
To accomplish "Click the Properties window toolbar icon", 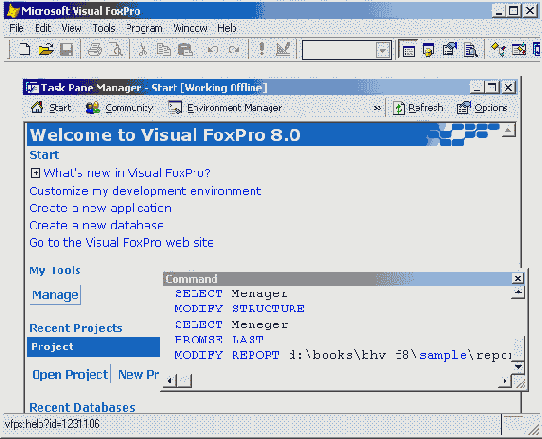I will (x=450, y=49).
